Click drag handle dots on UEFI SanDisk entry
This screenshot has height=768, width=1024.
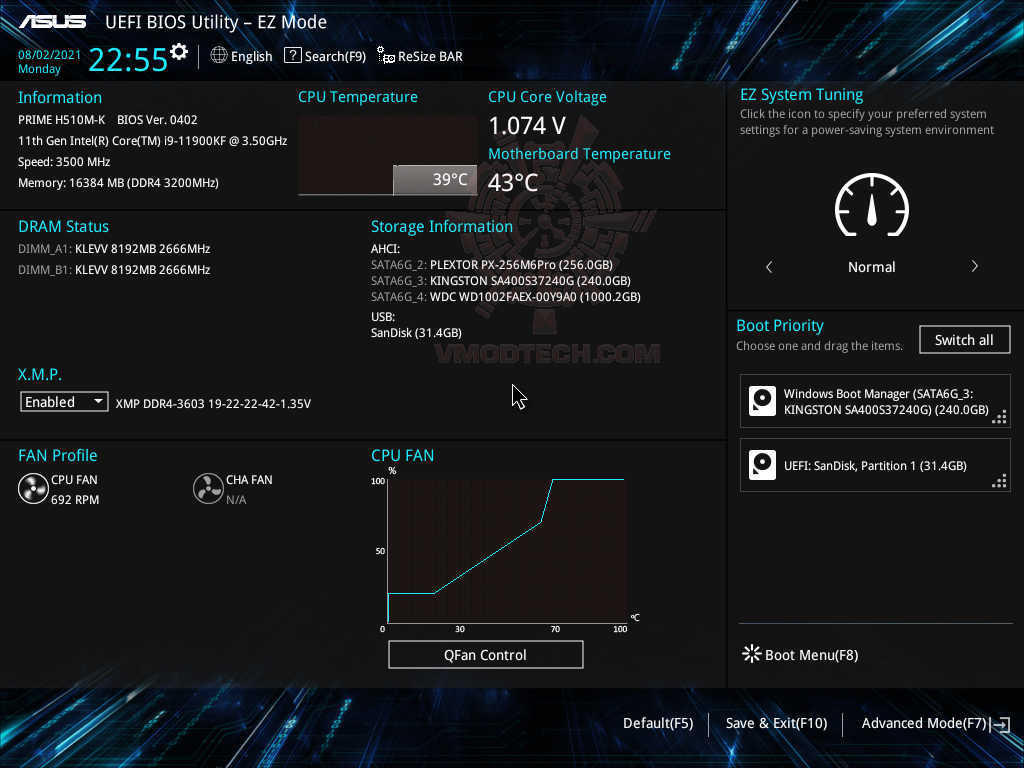999,481
